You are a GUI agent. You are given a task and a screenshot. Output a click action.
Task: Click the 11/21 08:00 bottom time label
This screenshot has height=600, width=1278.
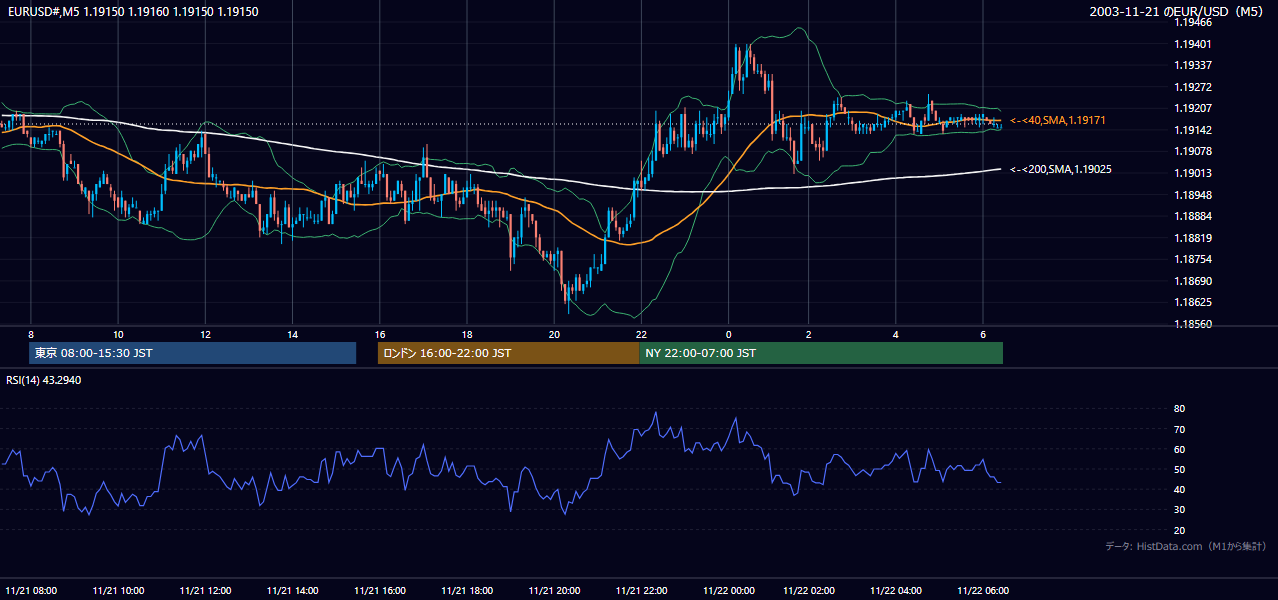click(x=31, y=591)
